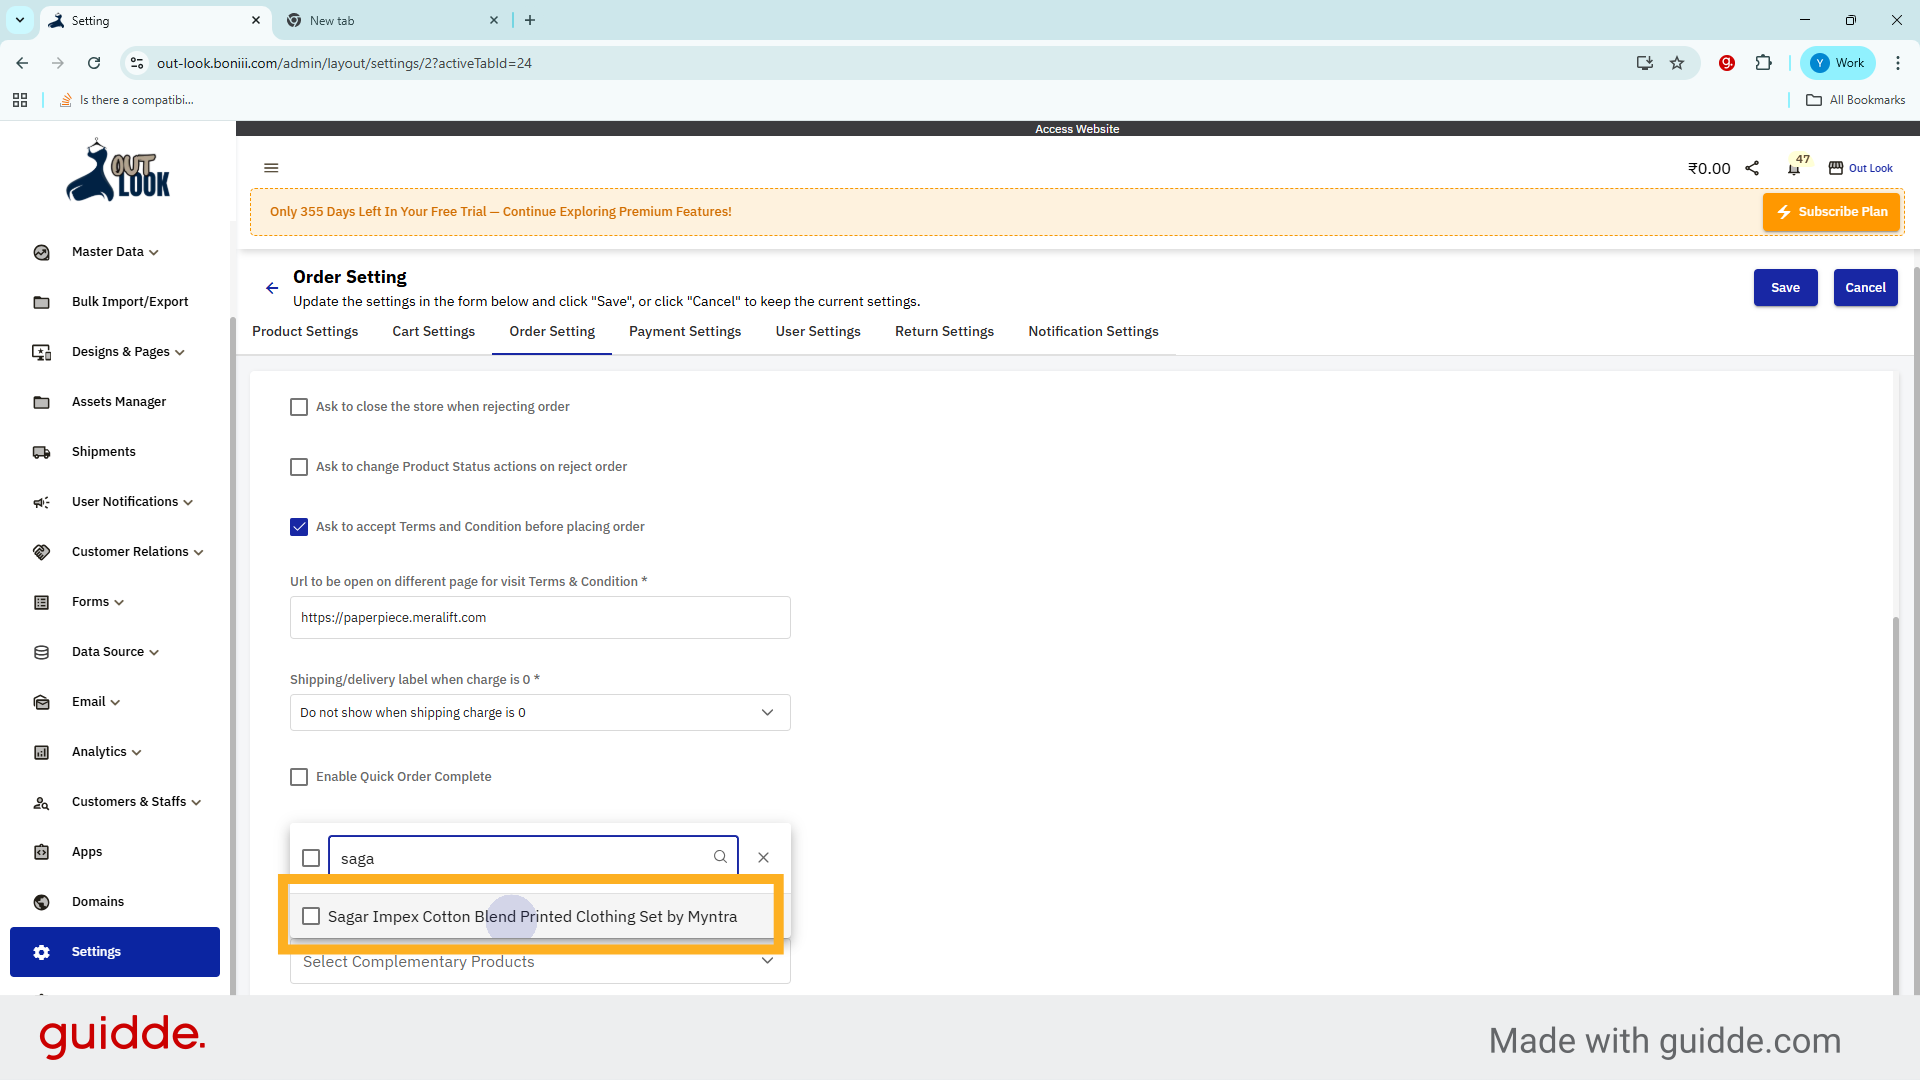Uncheck Ask to accept Terms and Condition

[x=299, y=527]
